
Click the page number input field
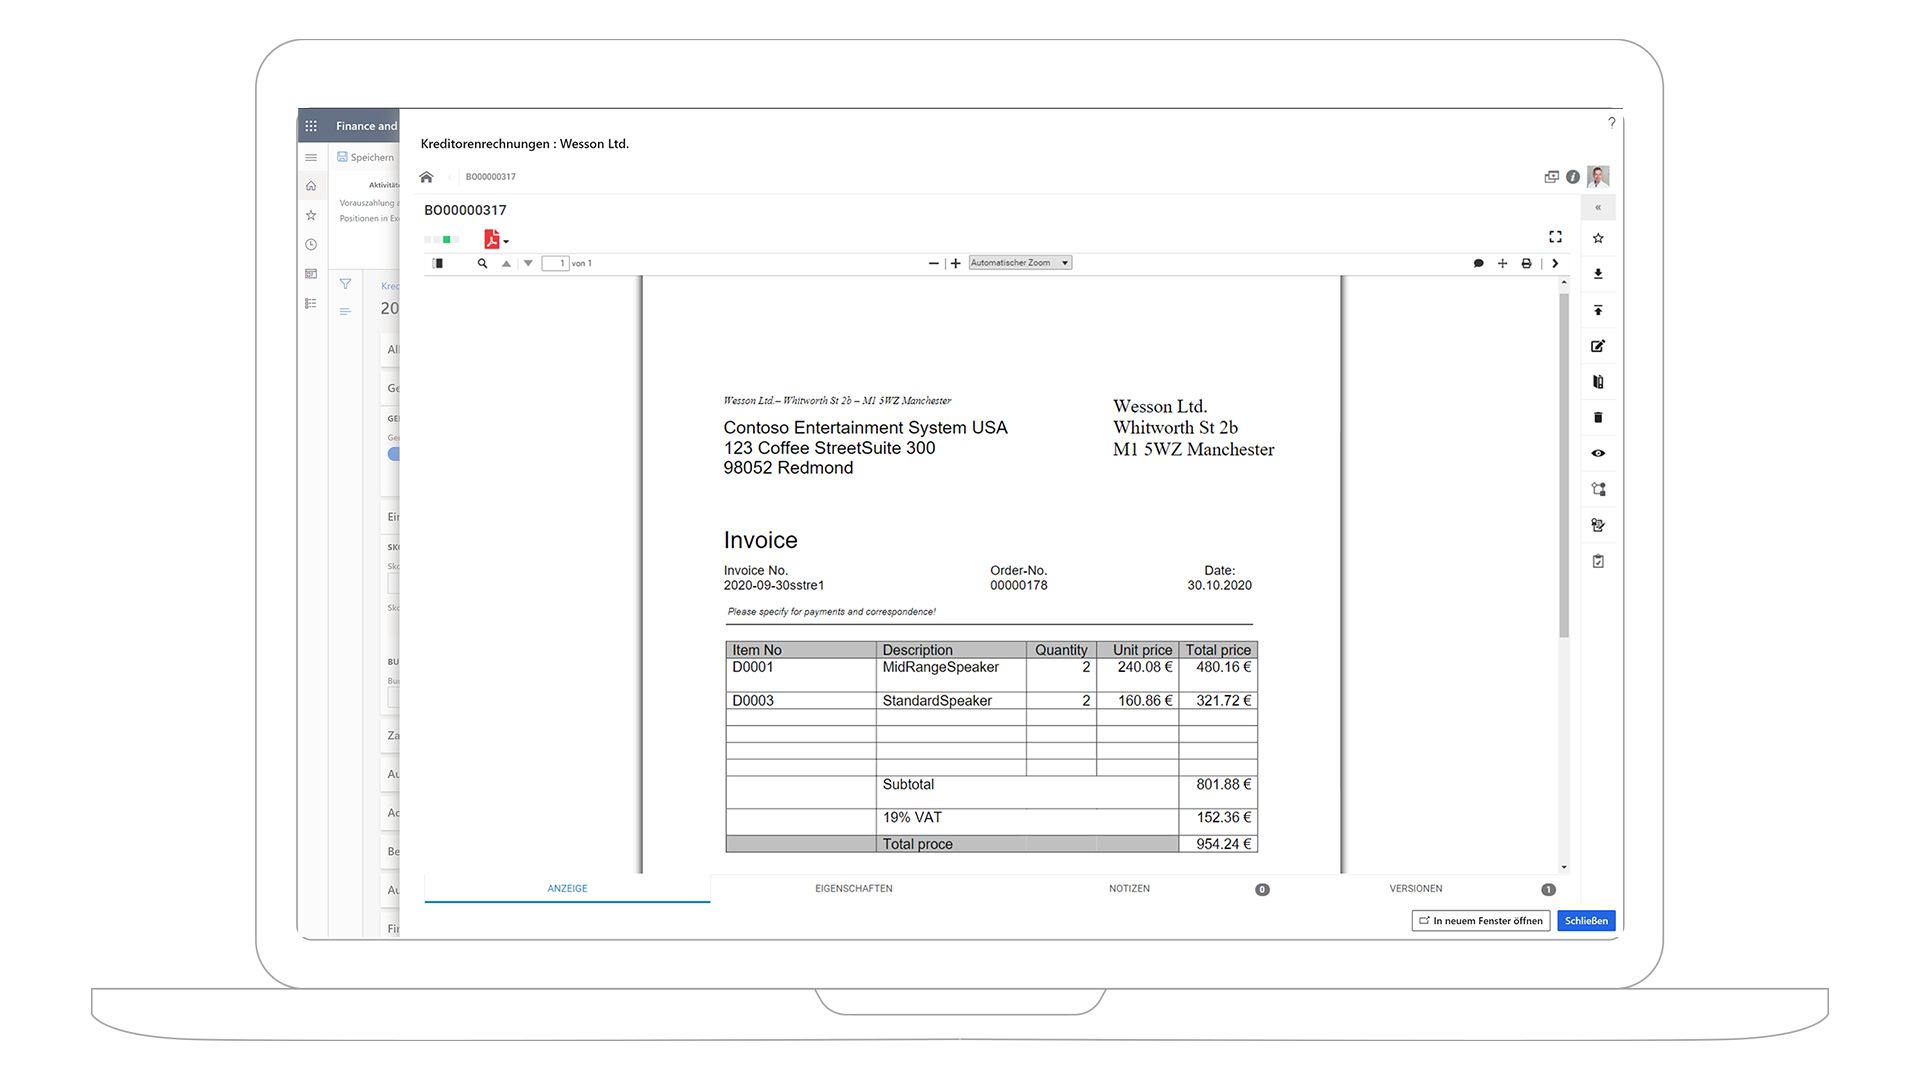(x=555, y=263)
